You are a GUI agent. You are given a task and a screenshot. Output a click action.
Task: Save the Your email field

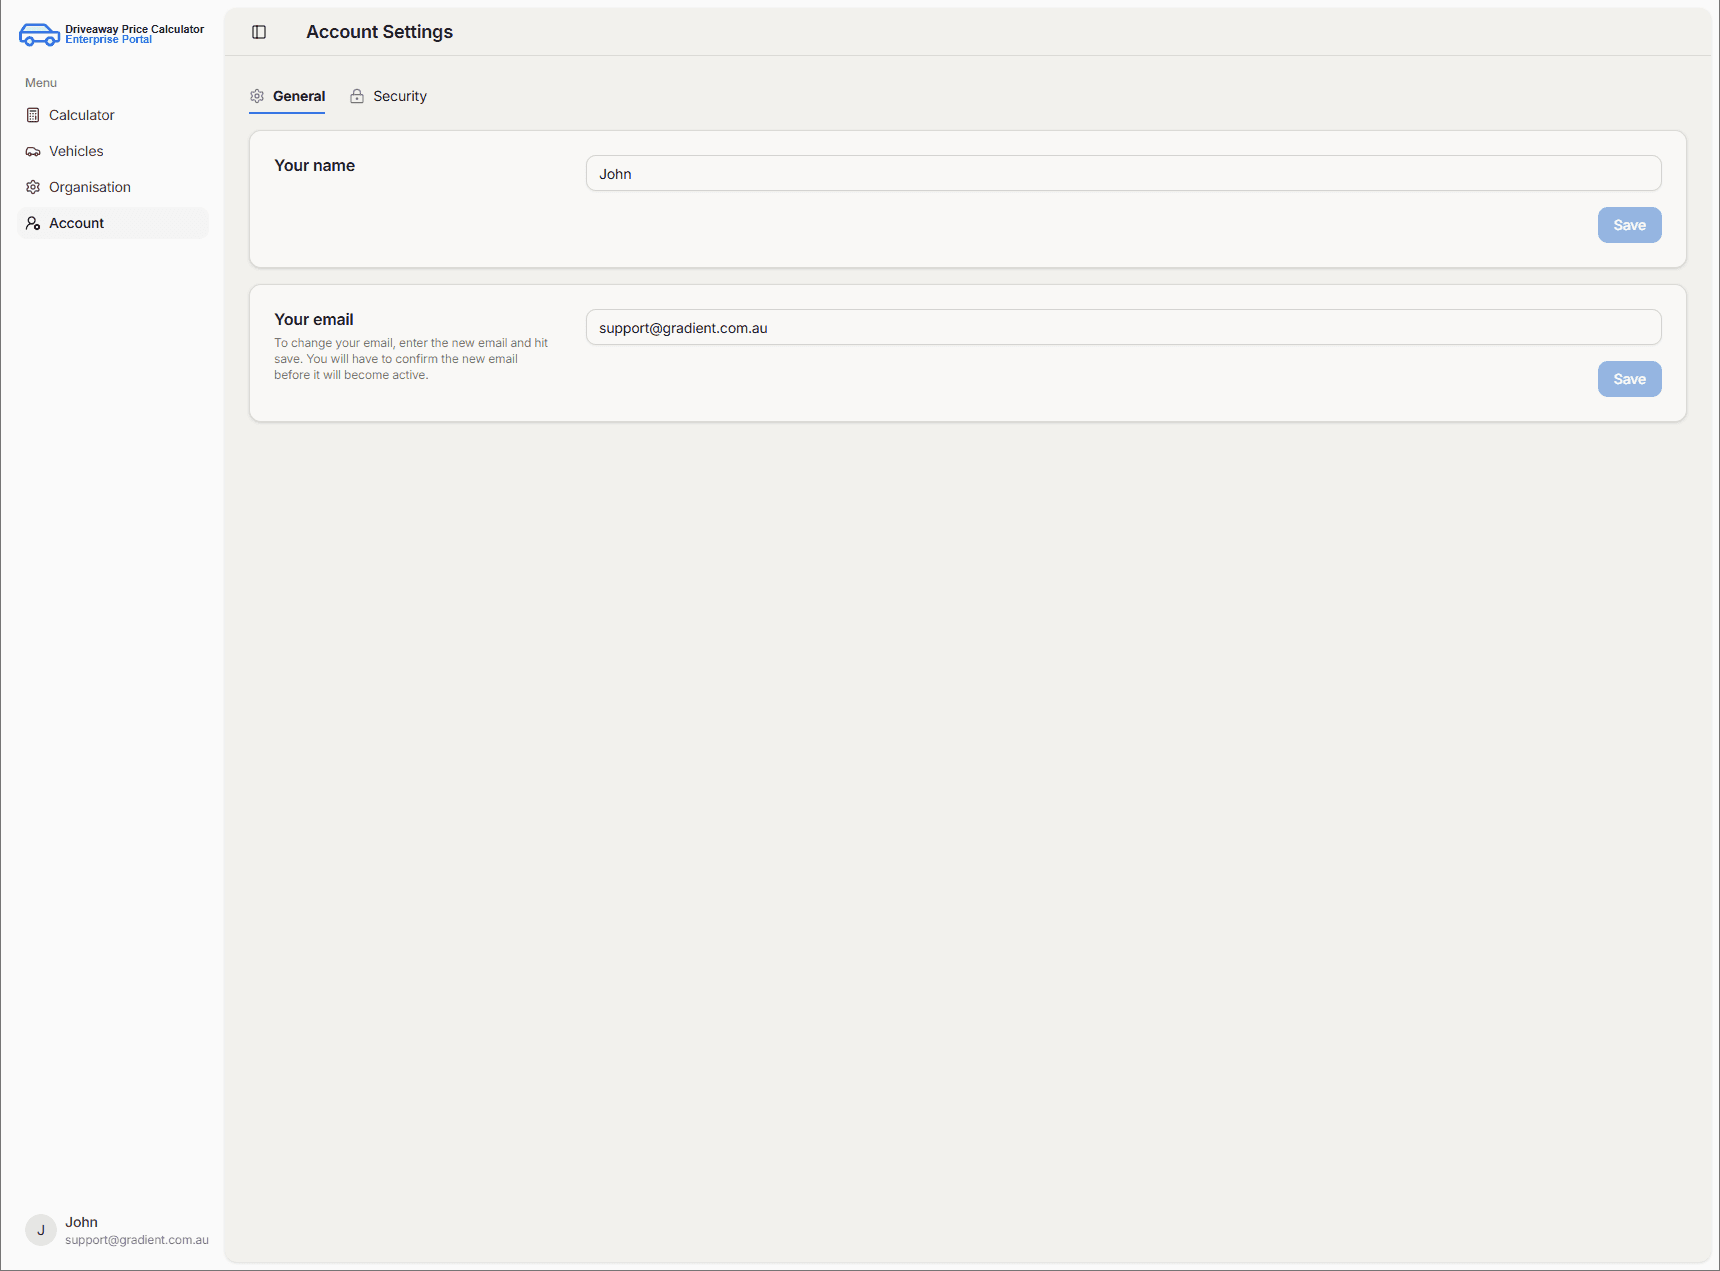[1629, 379]
